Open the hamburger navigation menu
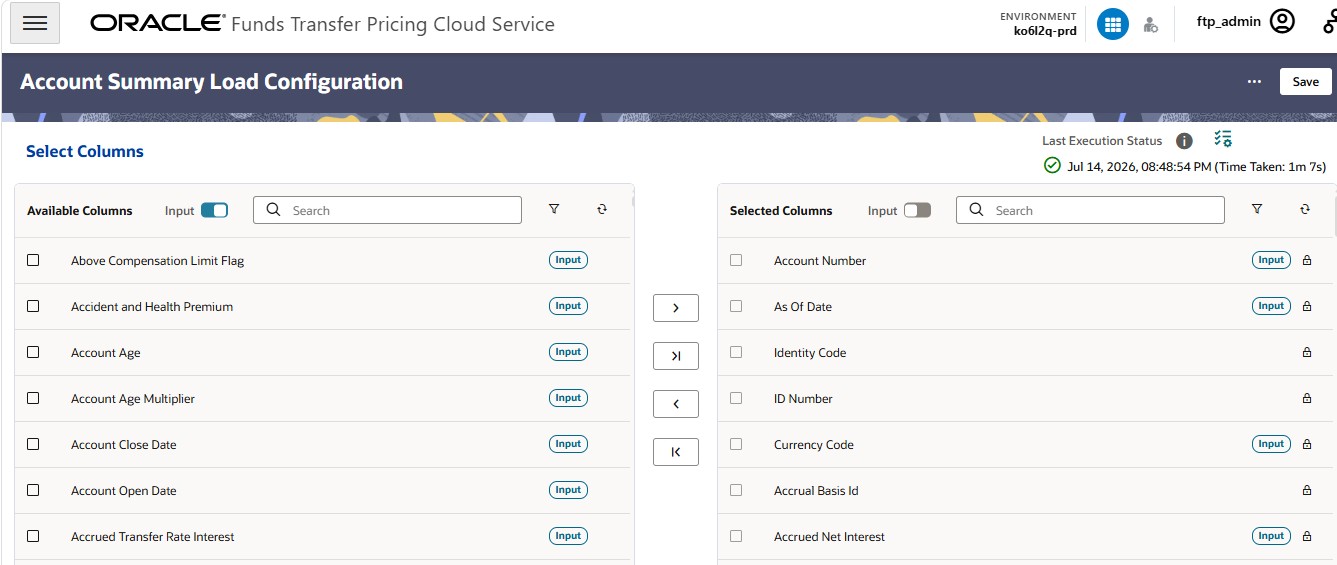The image size is (1337, 565). point(35,23)
